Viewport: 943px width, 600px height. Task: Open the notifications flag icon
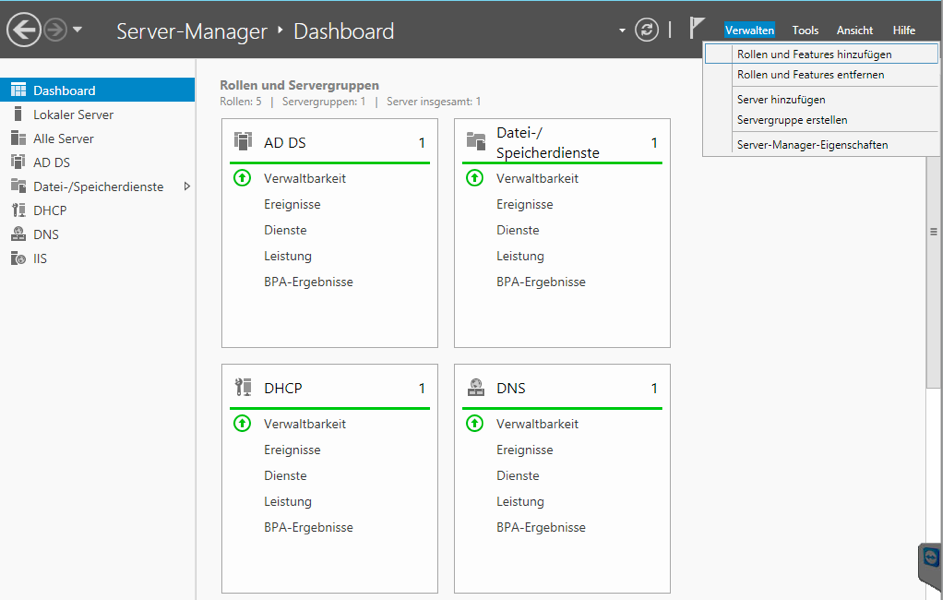click(696, 28)
